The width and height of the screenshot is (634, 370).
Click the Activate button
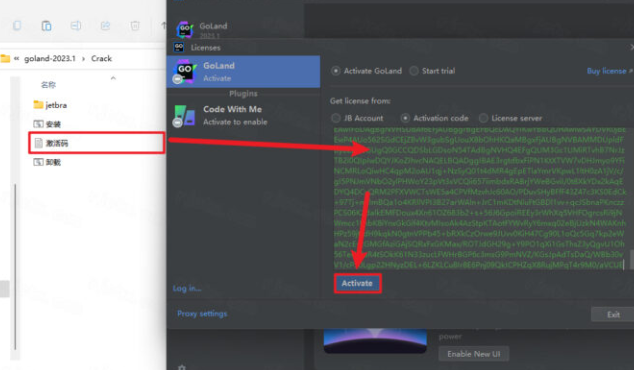coord(357,283)
